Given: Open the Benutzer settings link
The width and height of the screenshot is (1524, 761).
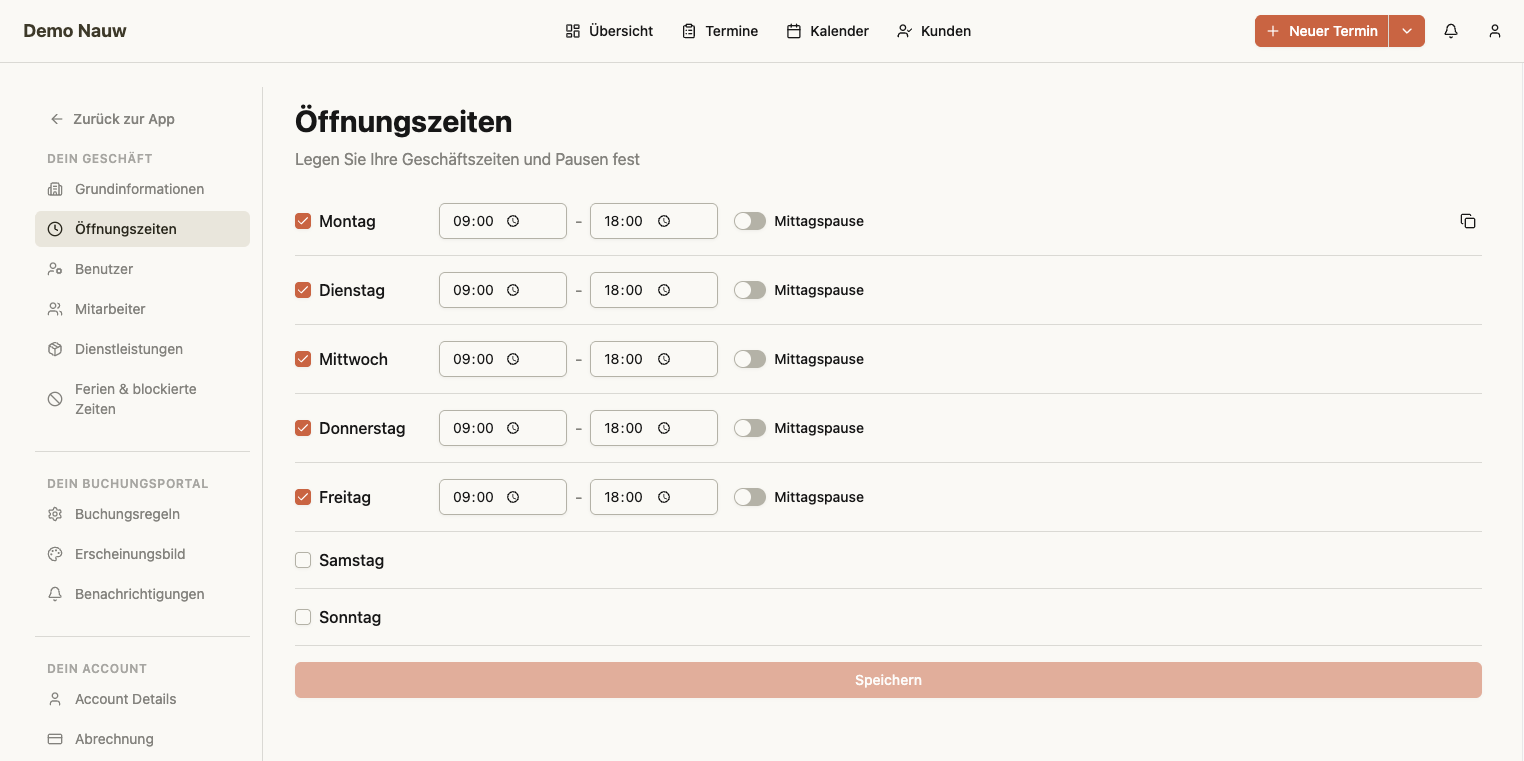Looking at the screenshot, I should (x=142, y=269).
